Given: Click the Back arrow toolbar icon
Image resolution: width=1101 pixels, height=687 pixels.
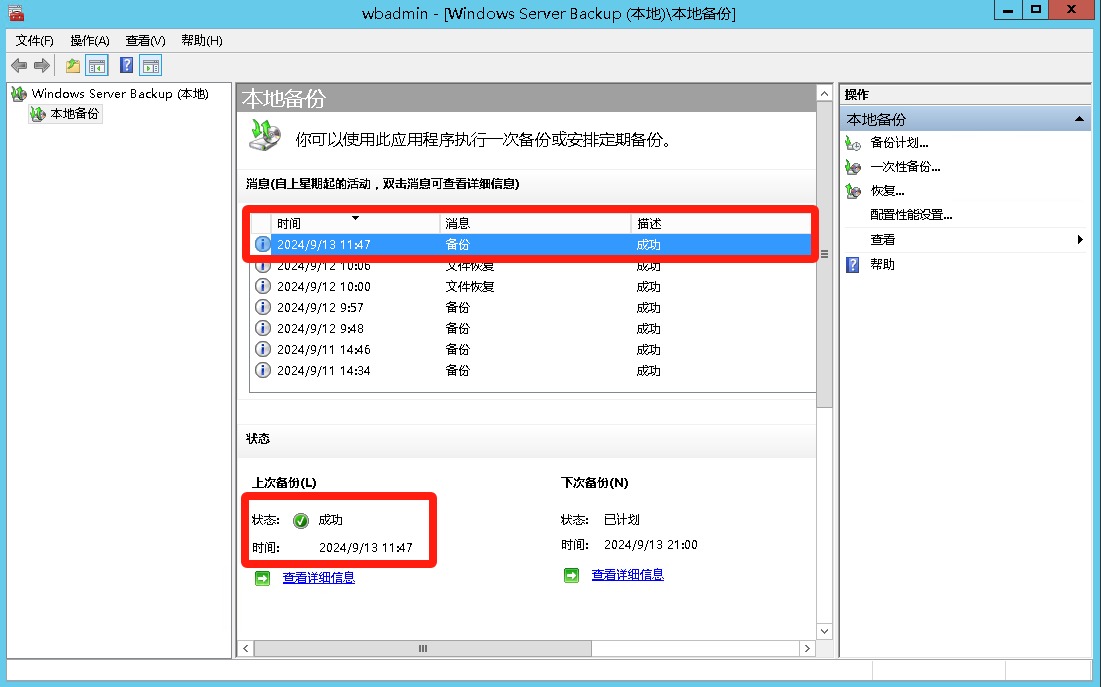Looking at the screenshot, I should (19, 66).
